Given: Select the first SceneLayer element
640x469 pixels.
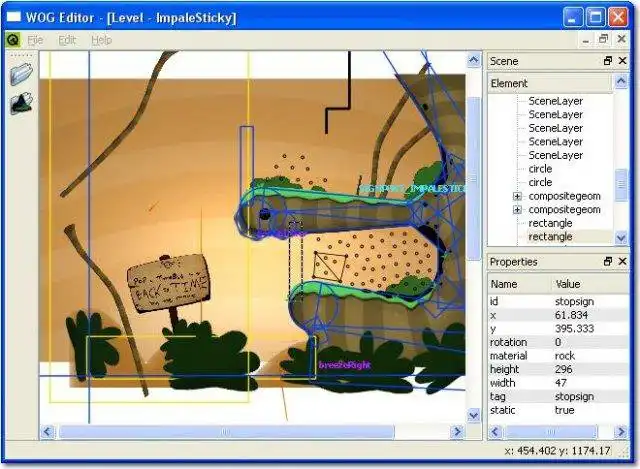Looking at the screenshot, I should (556, 101).
